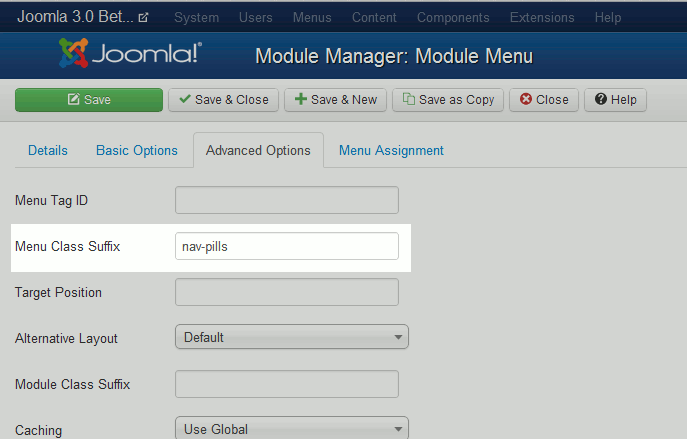Viewport: 687px width, 439px height.
Task: Click Save as Copy button
Action: pyautogui.click(x=448, y=100)
